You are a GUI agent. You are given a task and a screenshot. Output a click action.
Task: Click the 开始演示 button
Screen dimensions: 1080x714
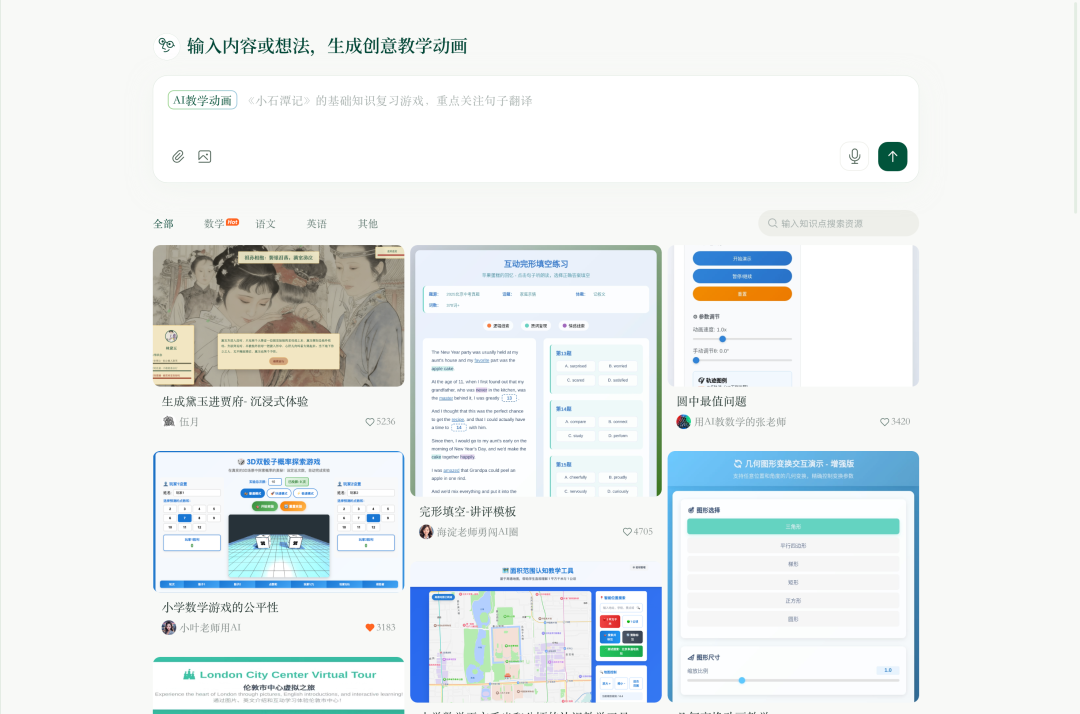click(x=742, y=258)
